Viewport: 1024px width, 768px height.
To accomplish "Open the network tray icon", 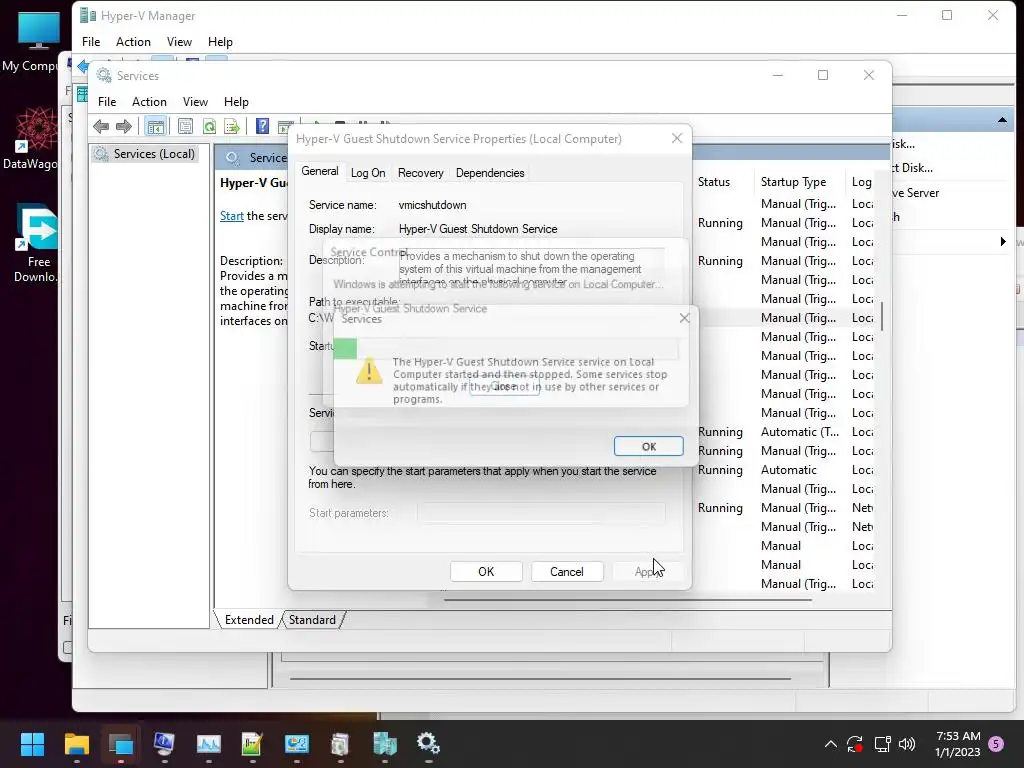I will 882,744.
